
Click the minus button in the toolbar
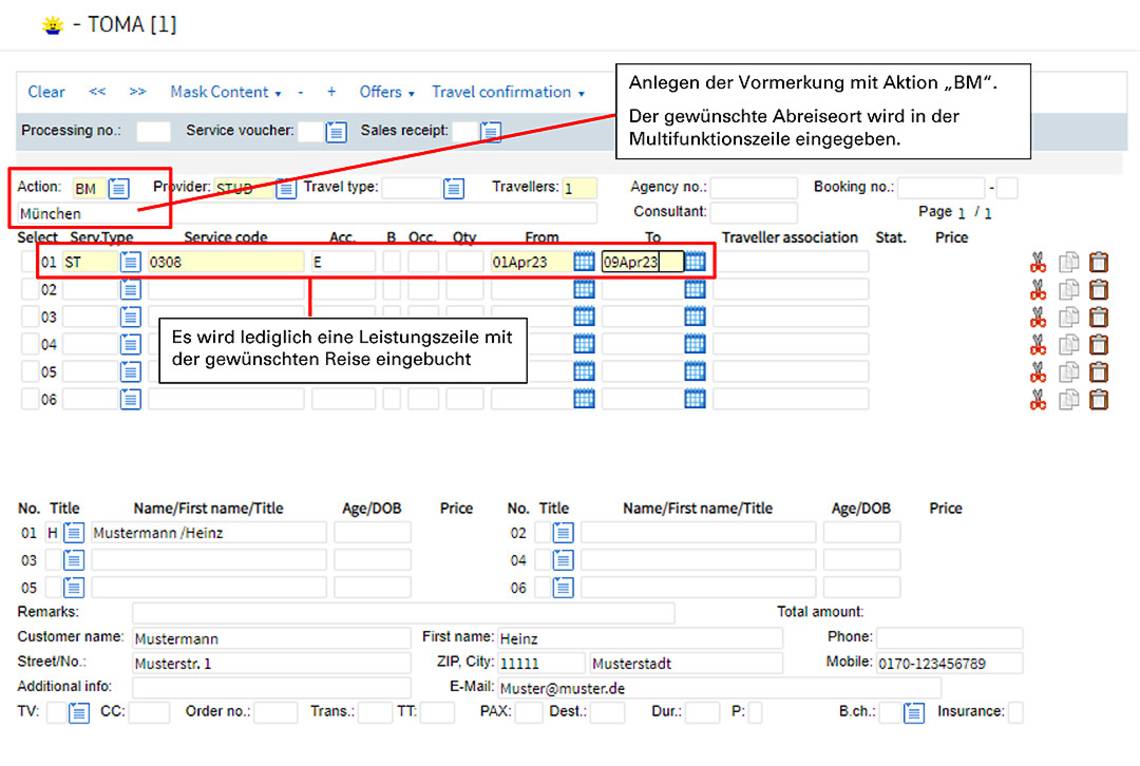click(300, 92)
